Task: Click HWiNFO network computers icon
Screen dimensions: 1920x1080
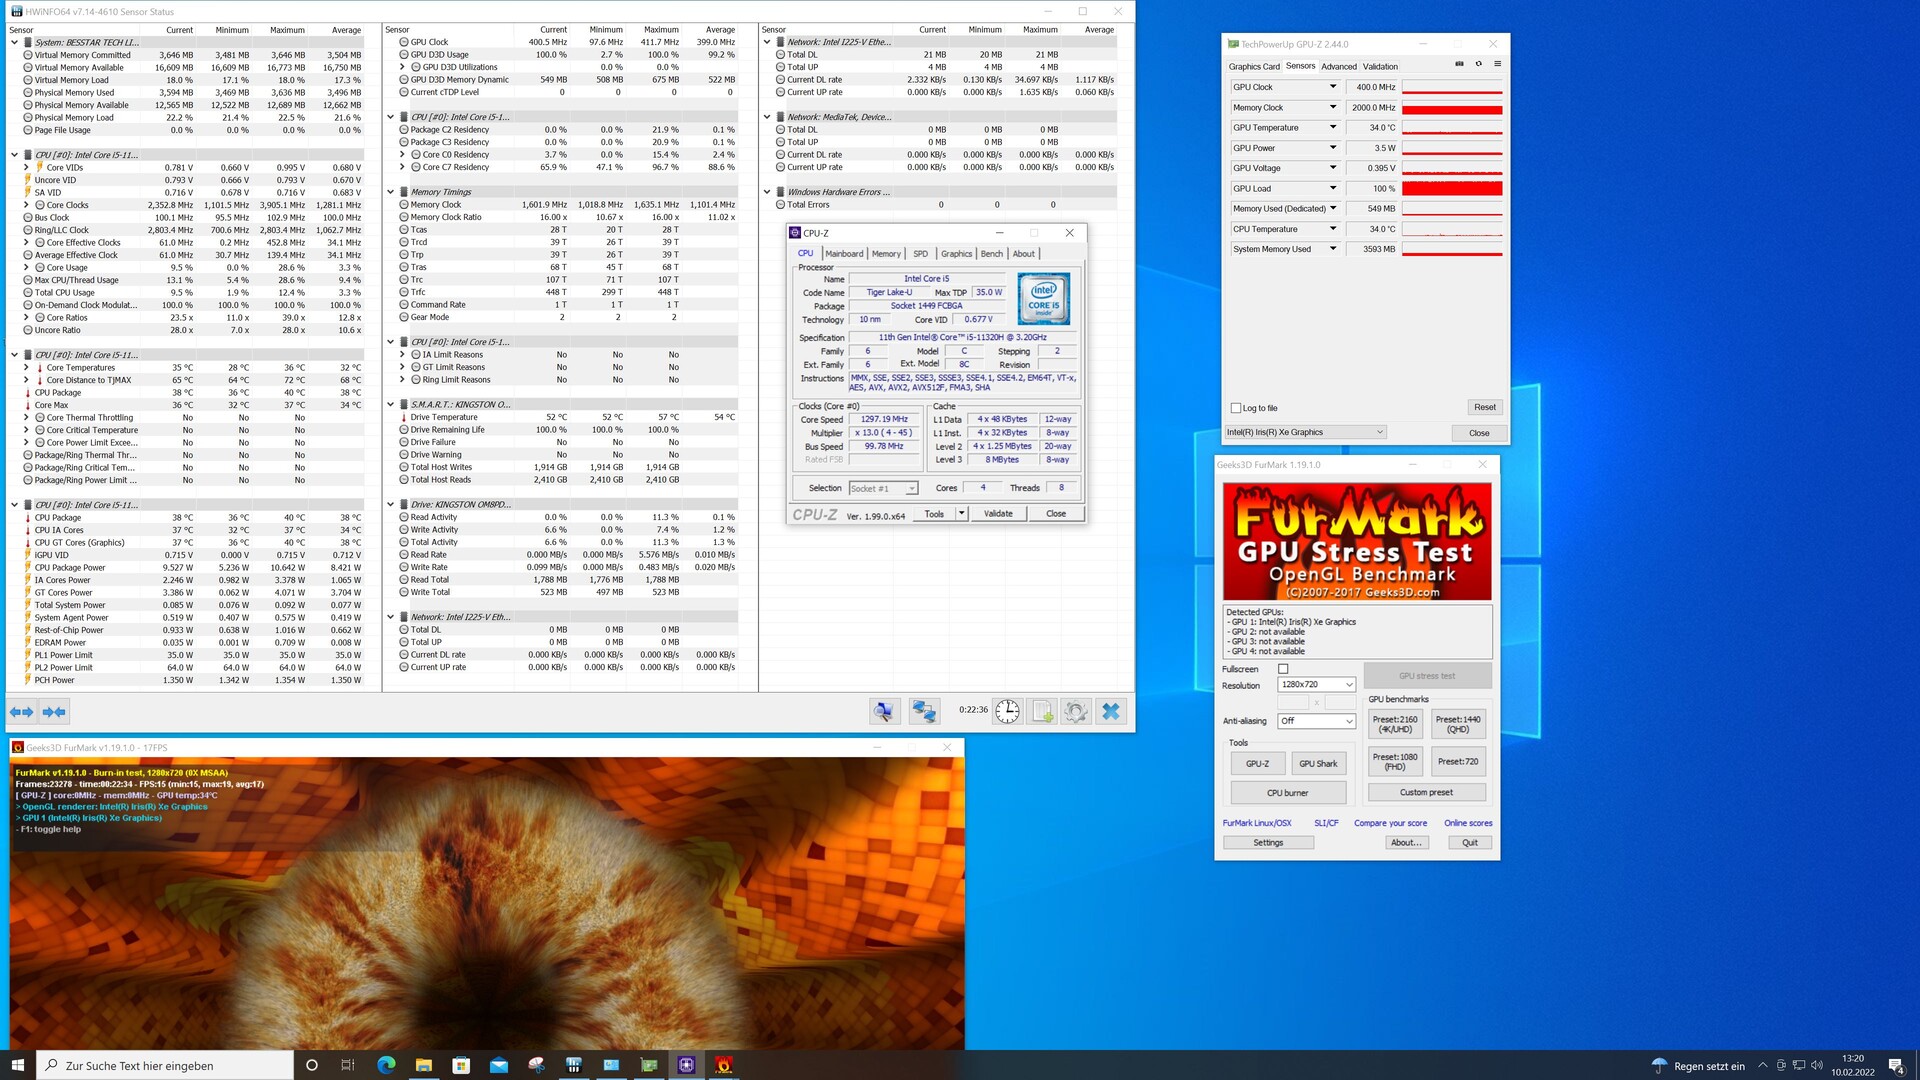Action: [x=924, y=711]
